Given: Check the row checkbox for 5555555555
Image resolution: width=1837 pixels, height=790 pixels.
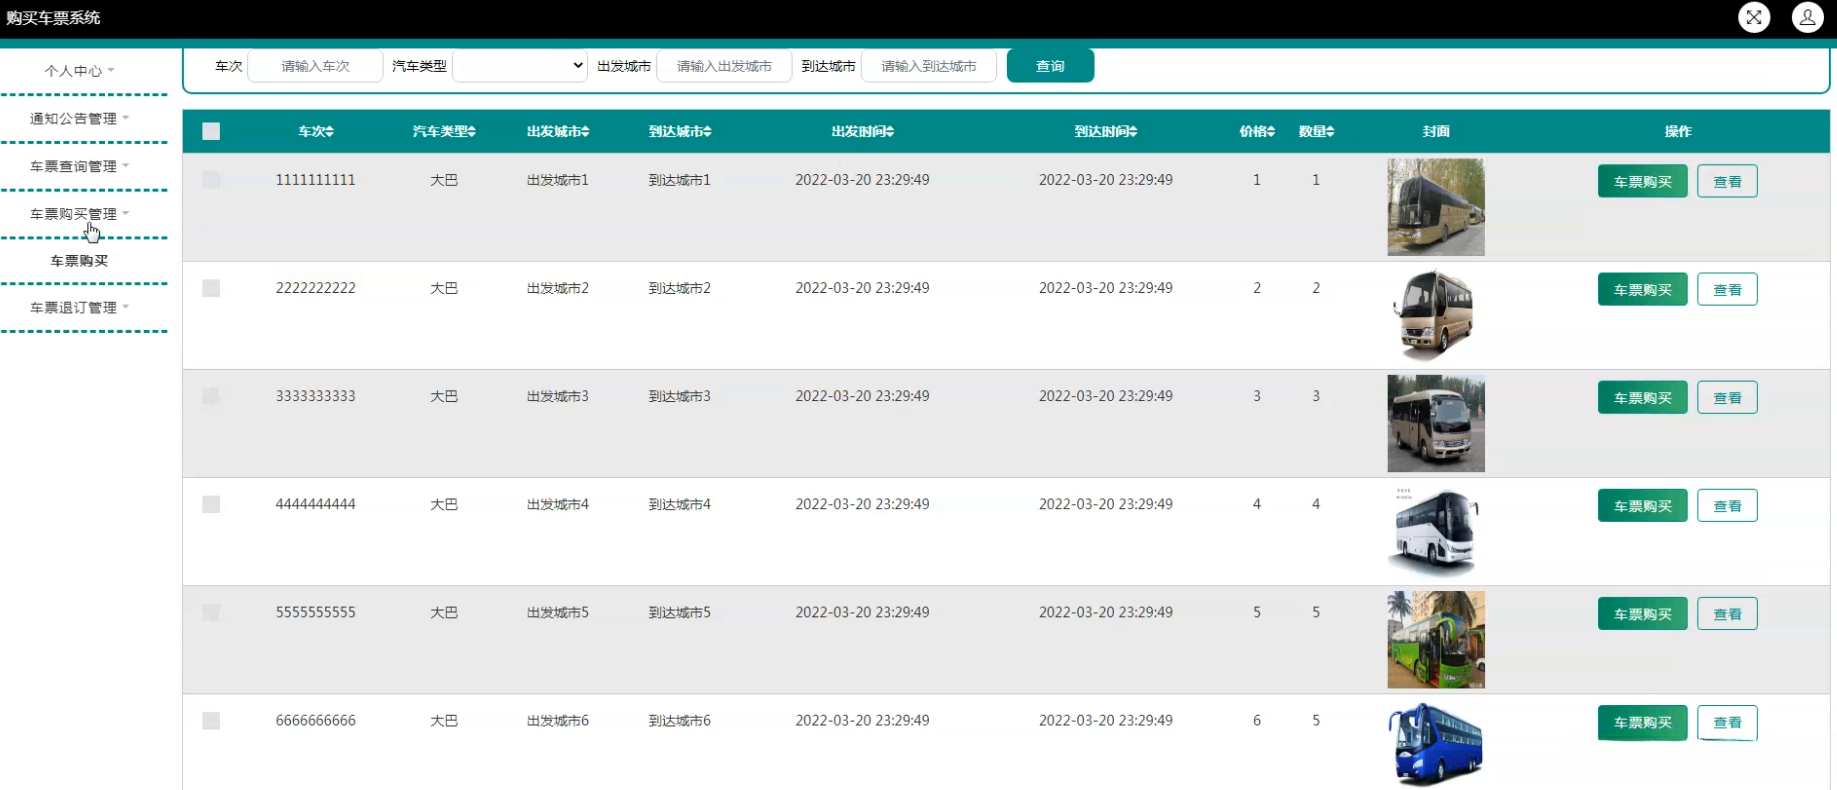Looking at the screenshot, I should (x=211, y=612).
